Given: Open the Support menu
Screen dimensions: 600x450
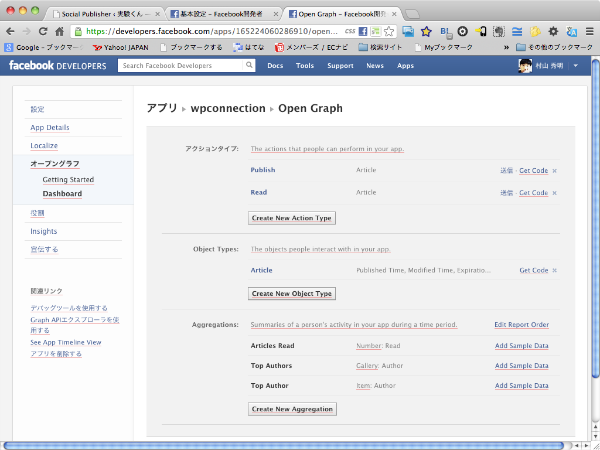Looking at the screenshot, I should coord(340,65).
